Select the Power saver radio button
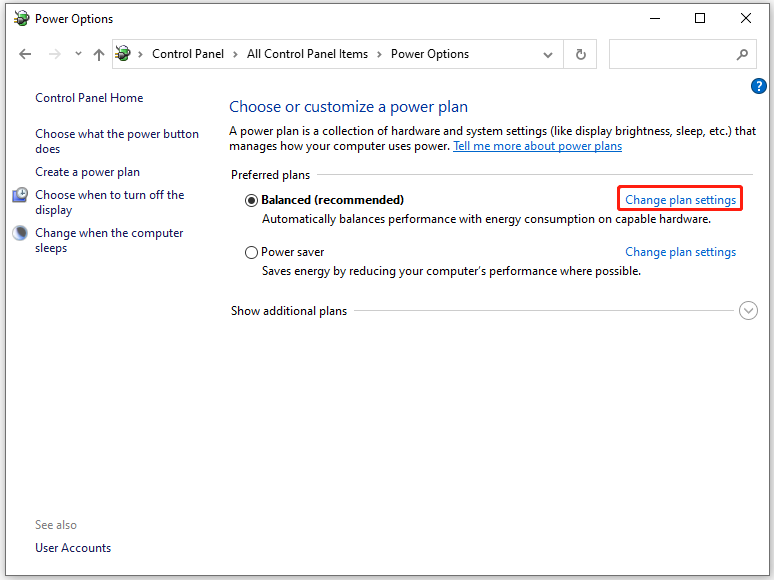The height and width of the screenshot is (580, 774). click(251, 253)
